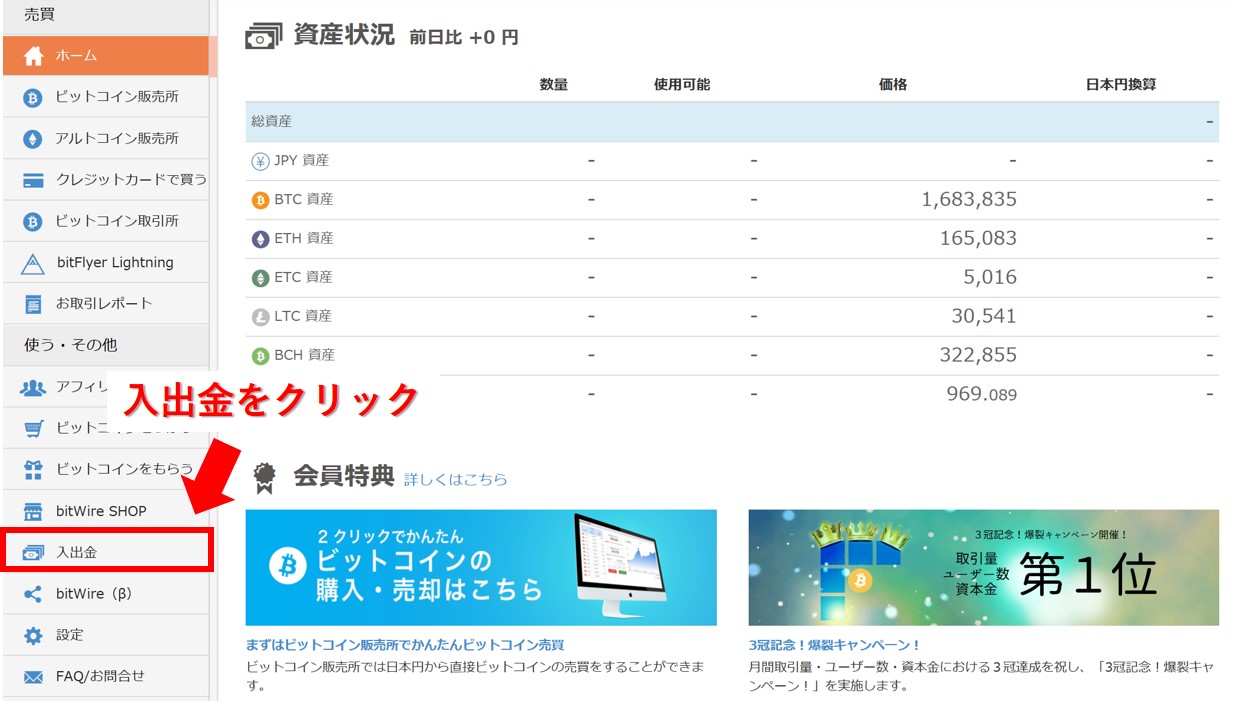Click the gear icon for 設定
Screen dimensions: 1234x701
point(33,635)
